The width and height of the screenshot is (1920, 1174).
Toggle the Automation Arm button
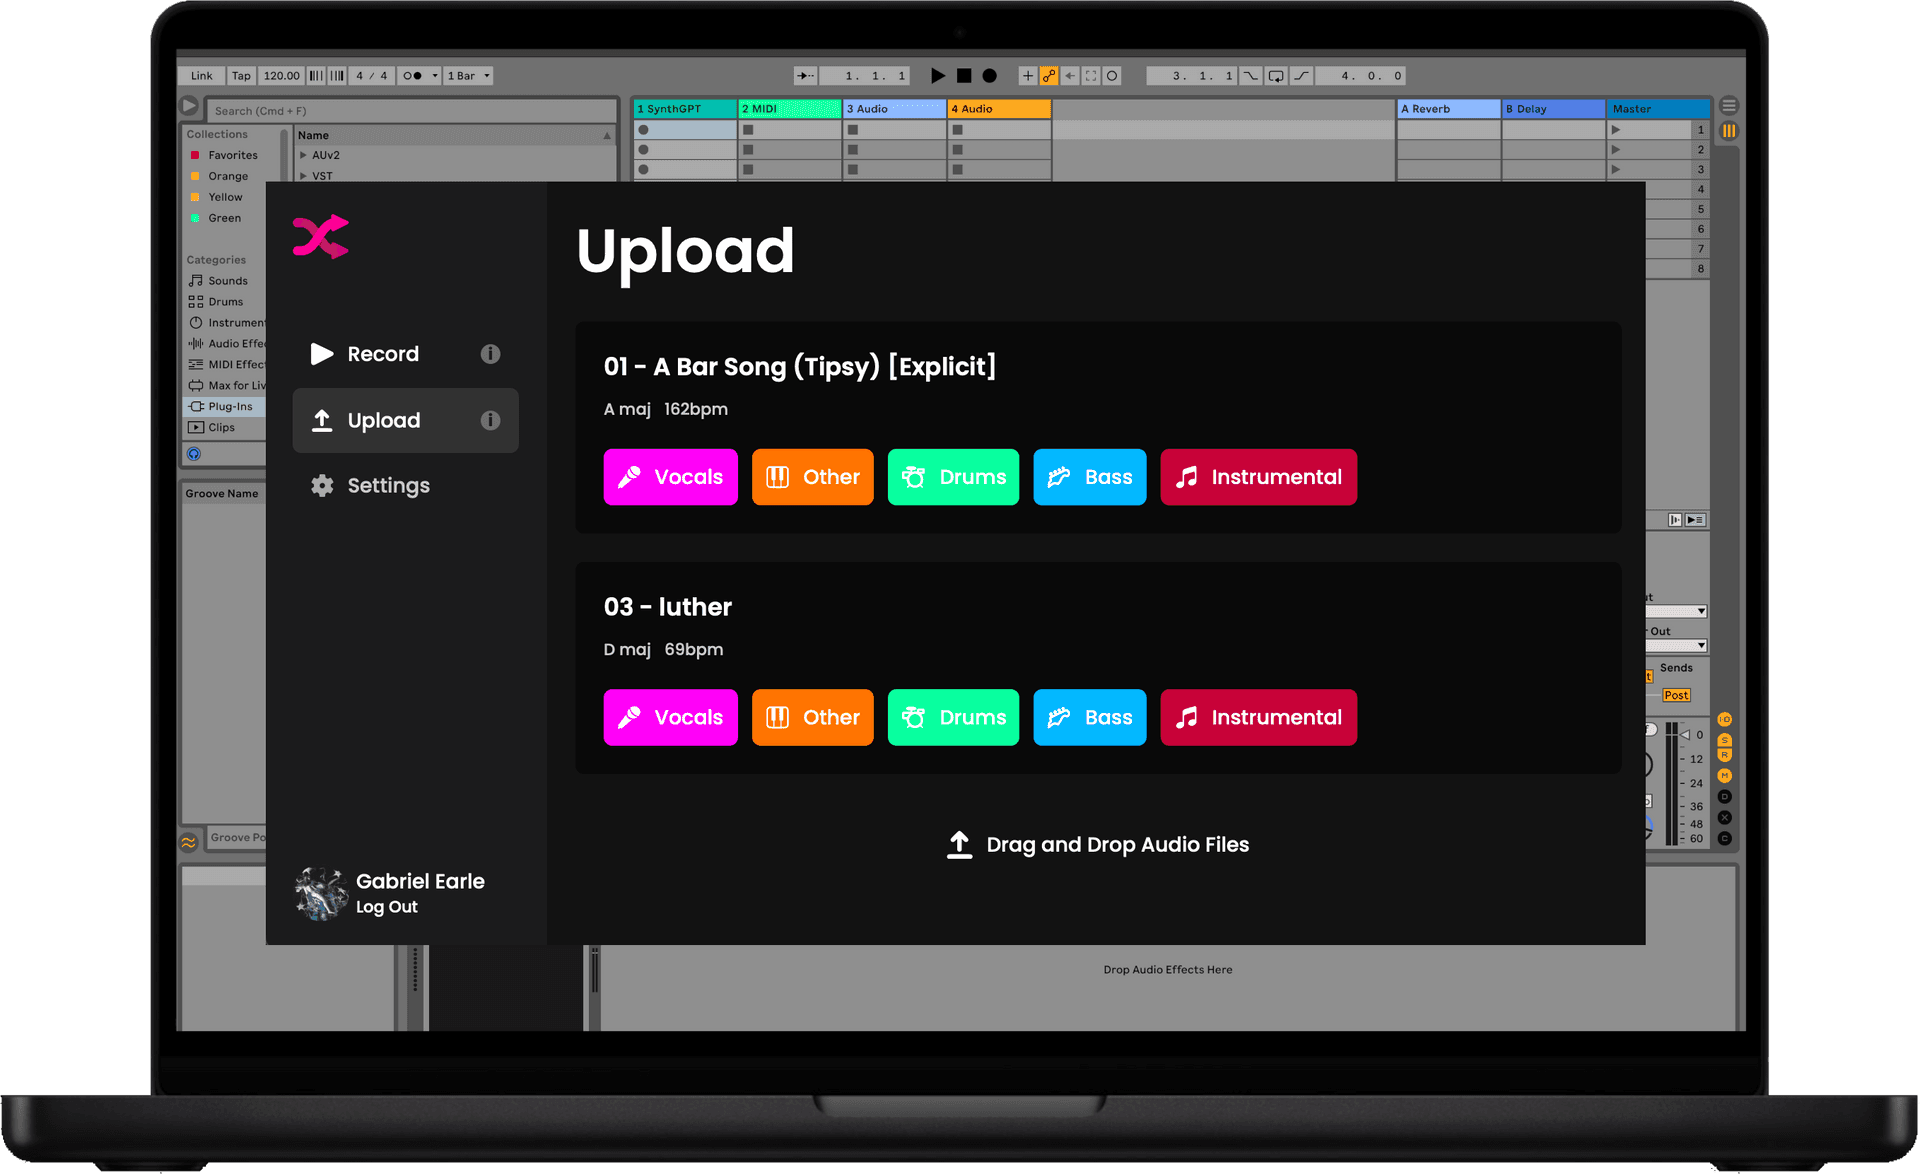point(1048,76)
